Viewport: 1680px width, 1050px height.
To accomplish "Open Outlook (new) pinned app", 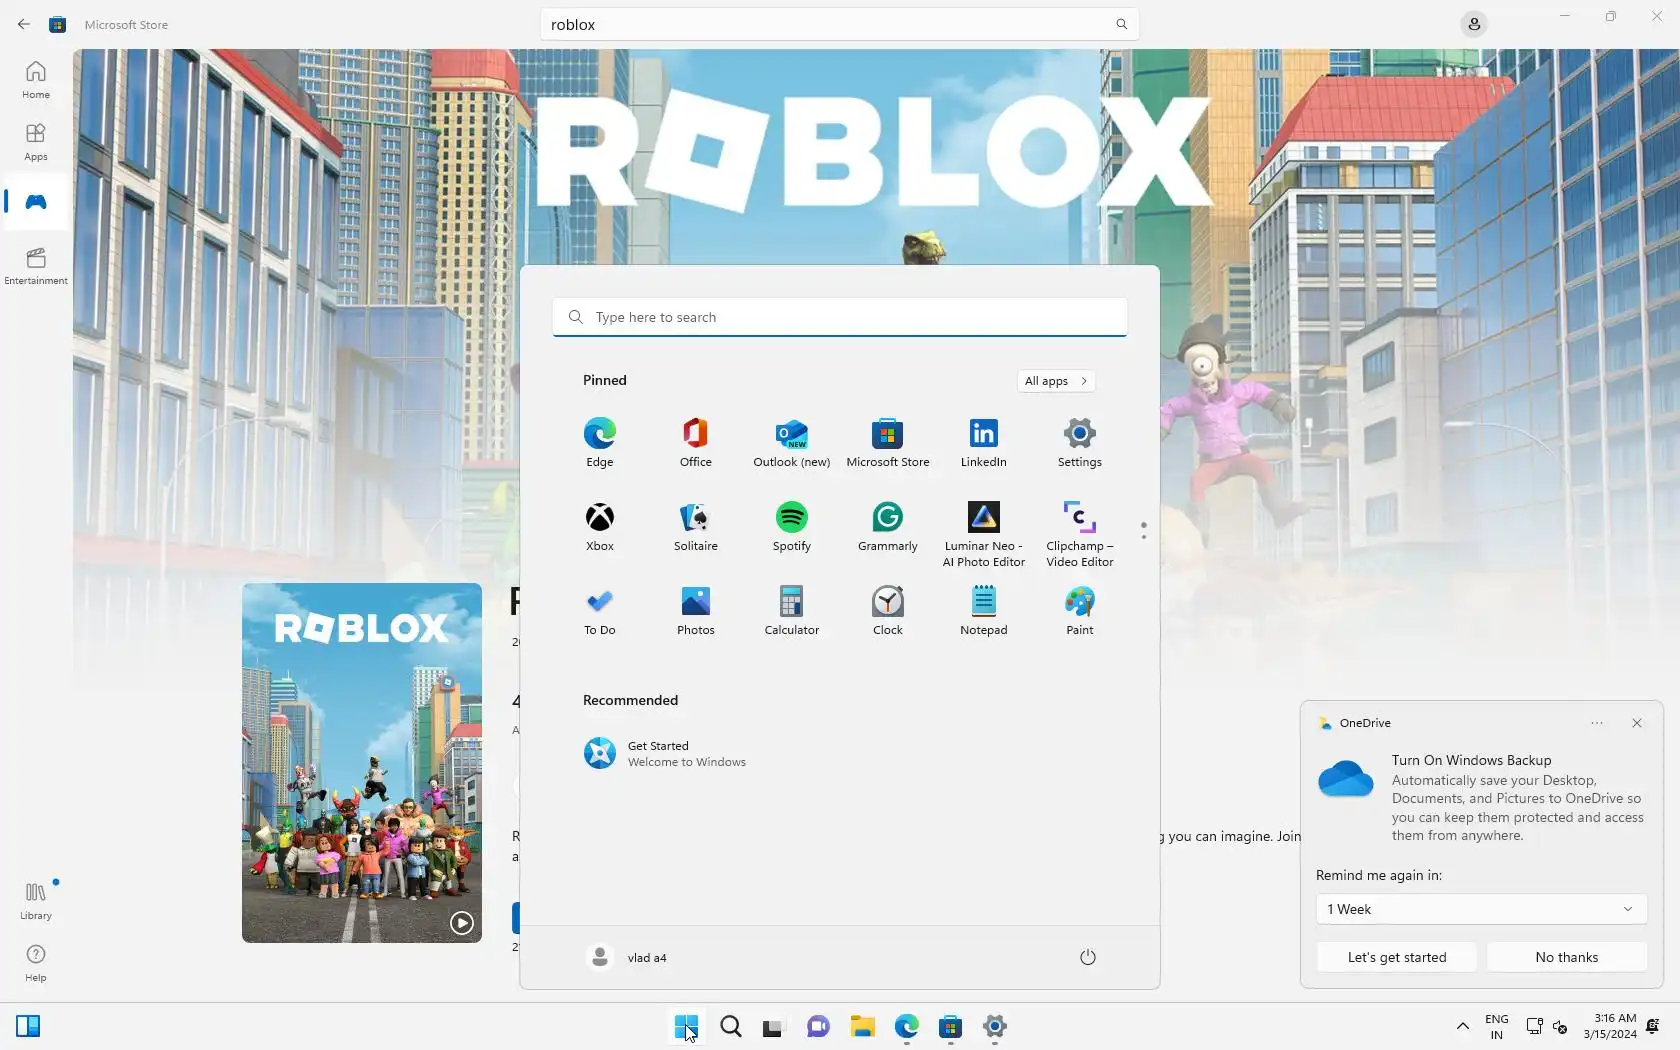I will [x=792, y=443].
